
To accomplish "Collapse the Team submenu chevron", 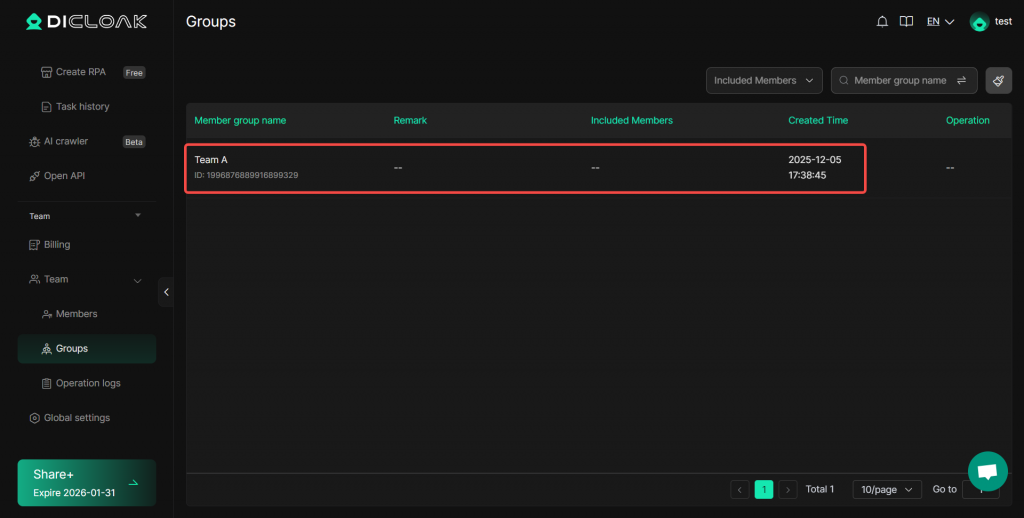I will (138, 280).
